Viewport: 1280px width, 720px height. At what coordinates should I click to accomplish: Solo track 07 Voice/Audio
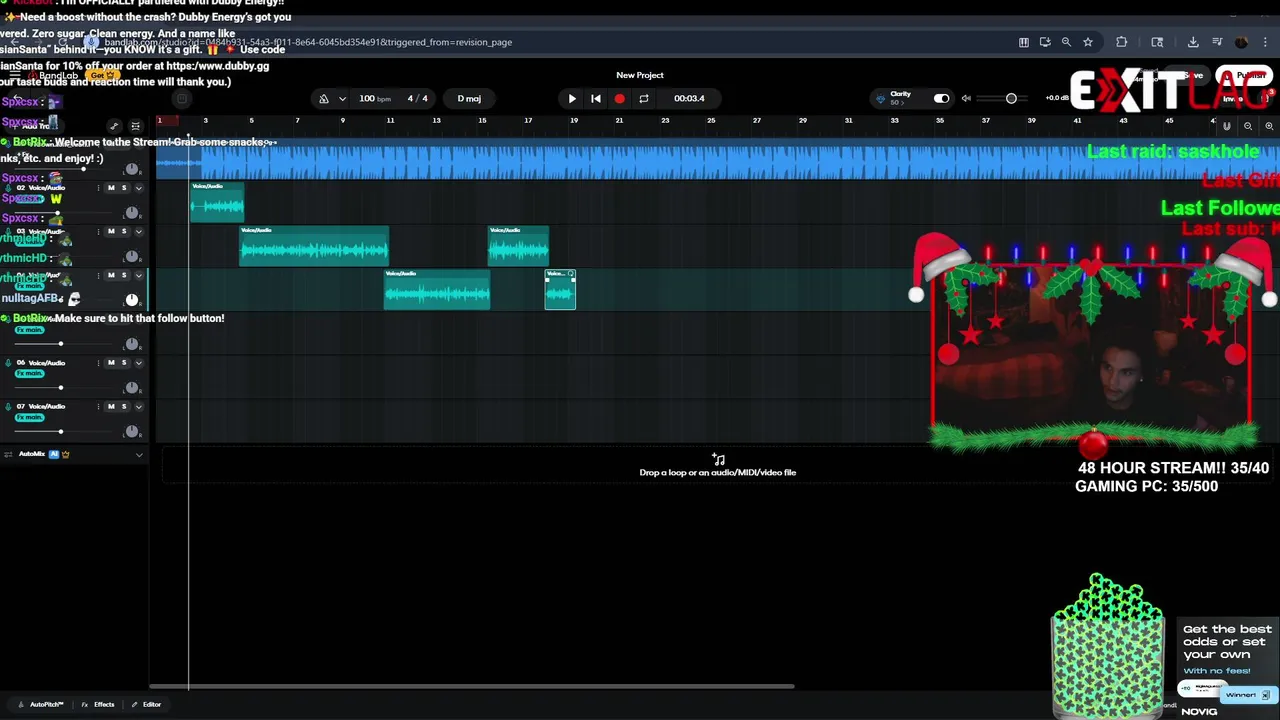point(124,406)
